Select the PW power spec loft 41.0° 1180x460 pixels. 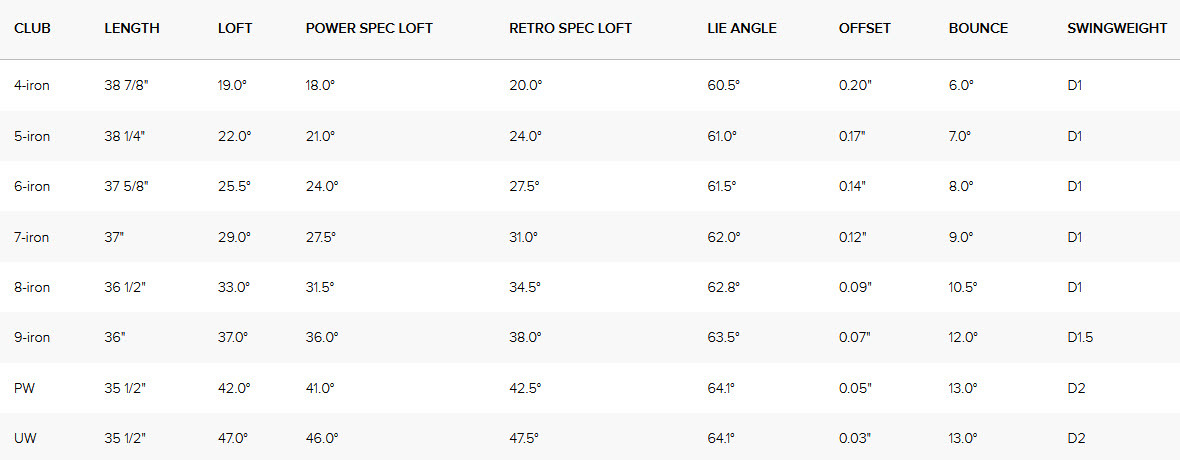coord(321,388)
